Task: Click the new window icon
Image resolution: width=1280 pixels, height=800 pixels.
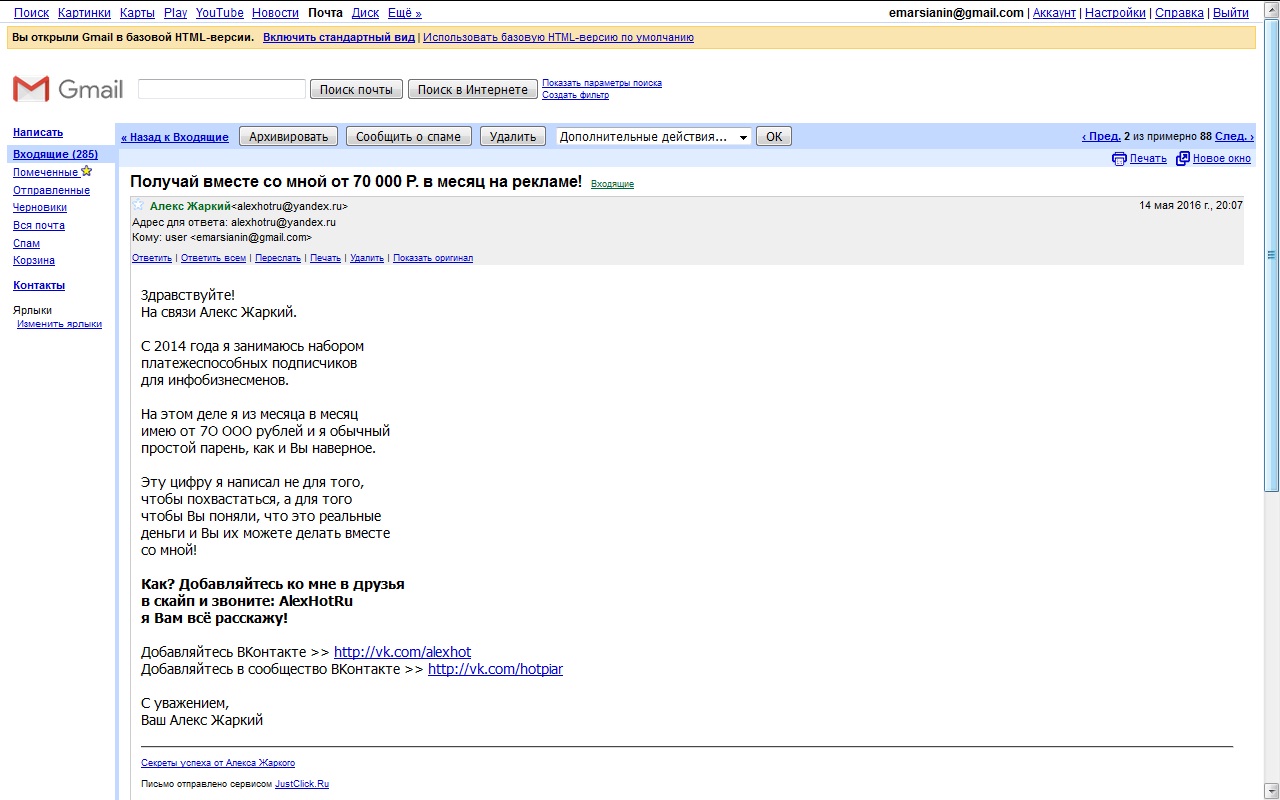Action: [x=1183, y=158]
